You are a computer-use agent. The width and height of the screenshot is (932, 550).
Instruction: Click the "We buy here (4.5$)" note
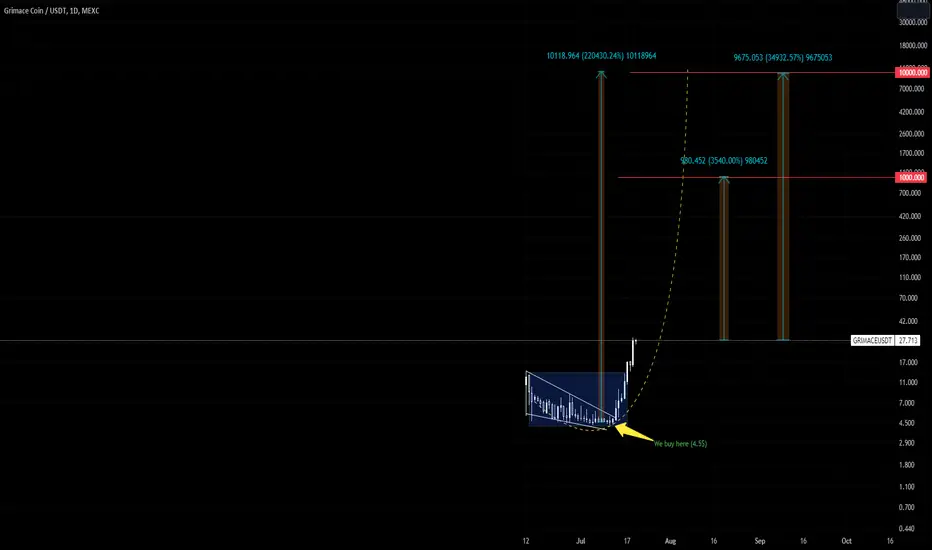680,444
